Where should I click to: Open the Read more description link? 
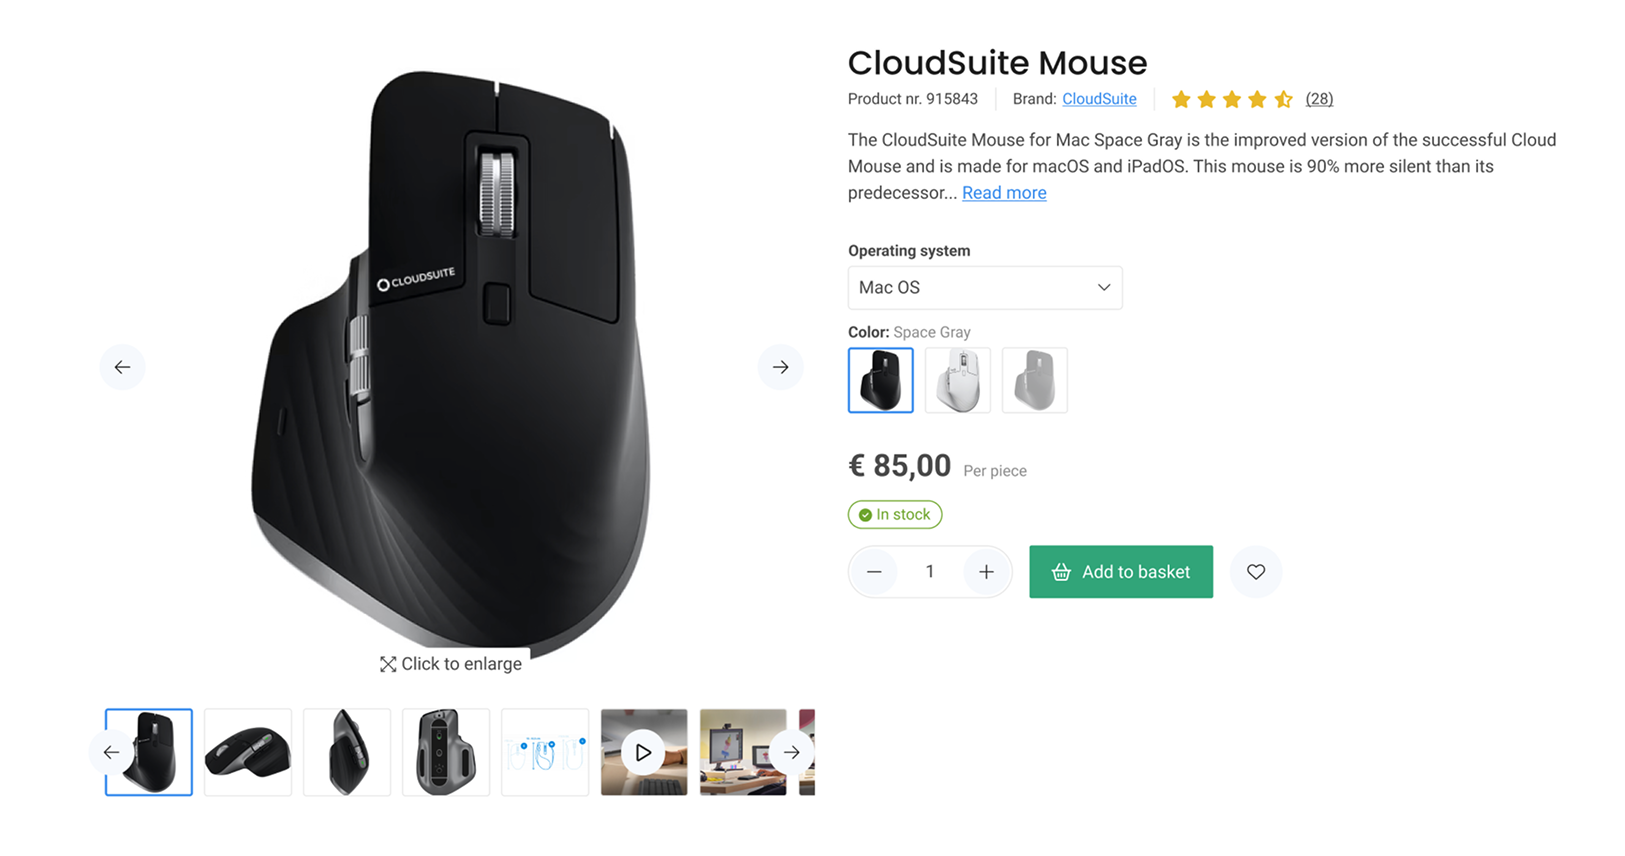point(1004,193)
